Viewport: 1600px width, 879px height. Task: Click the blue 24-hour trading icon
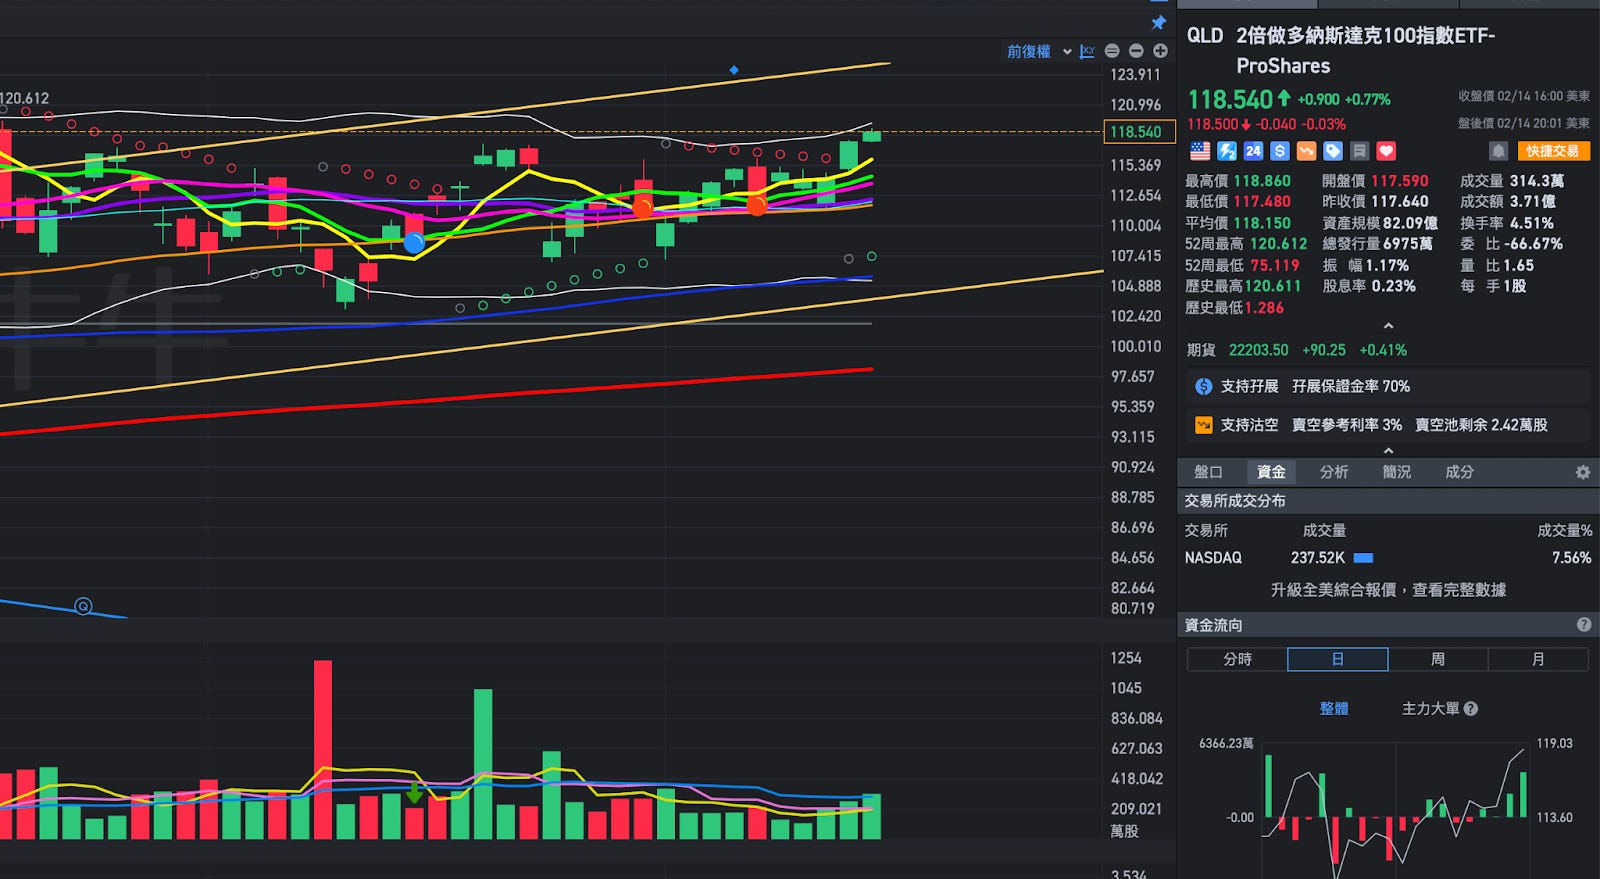[x=1253, y=151]
